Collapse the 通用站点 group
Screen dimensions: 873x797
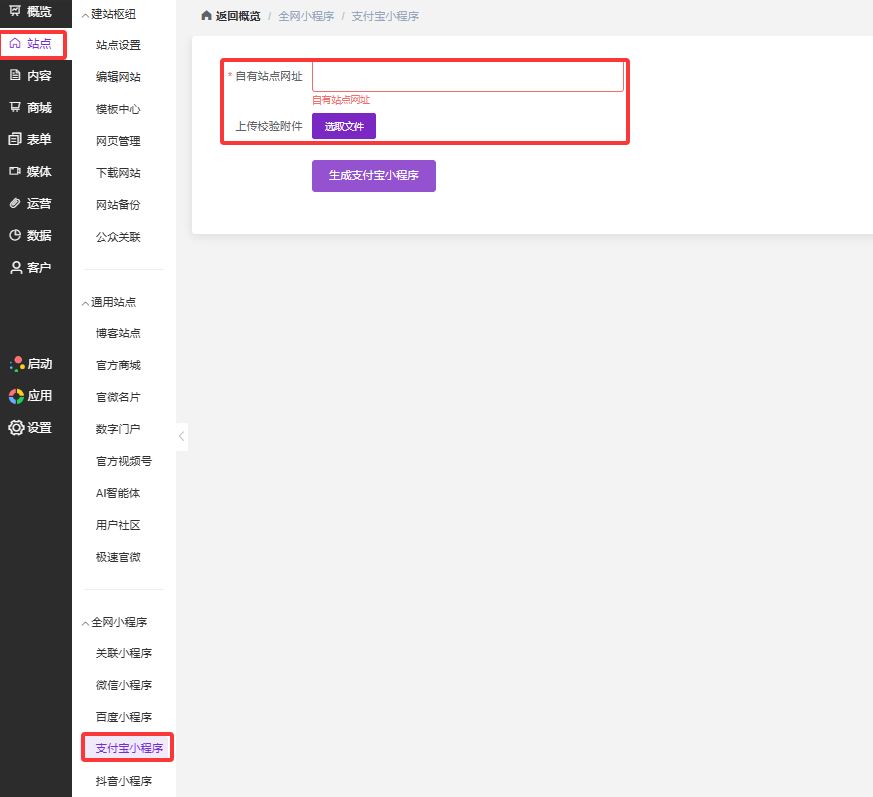pyautogui.click(x=85, y=301)
